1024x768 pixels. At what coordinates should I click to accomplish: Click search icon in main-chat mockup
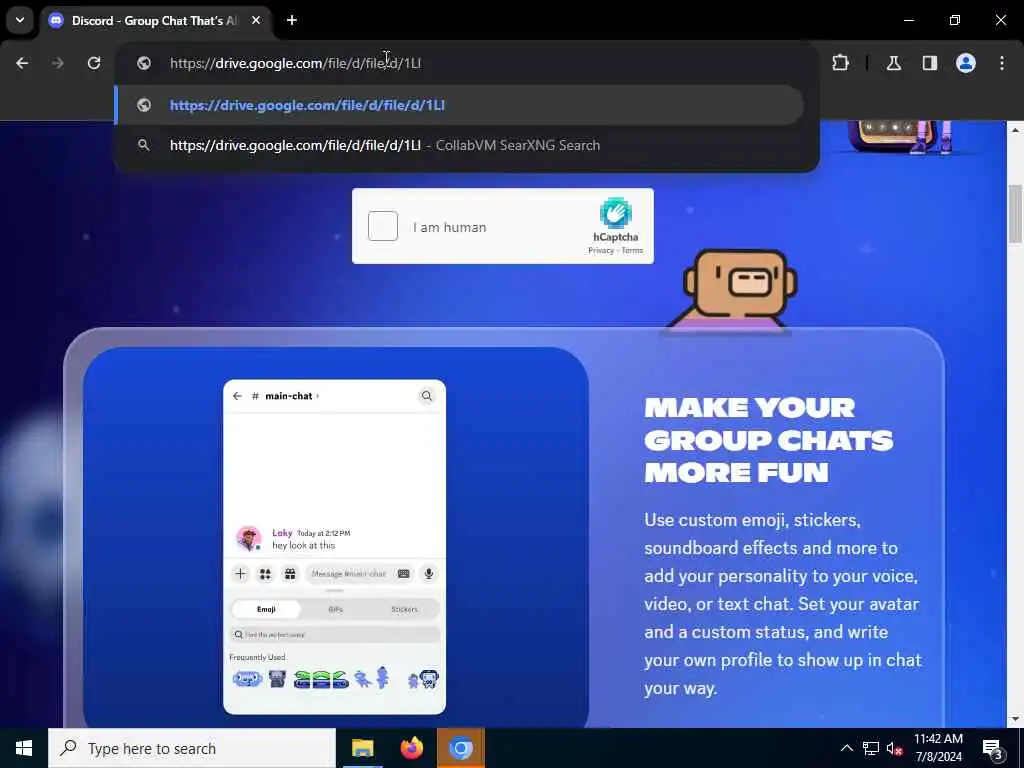tap(426, 396)
